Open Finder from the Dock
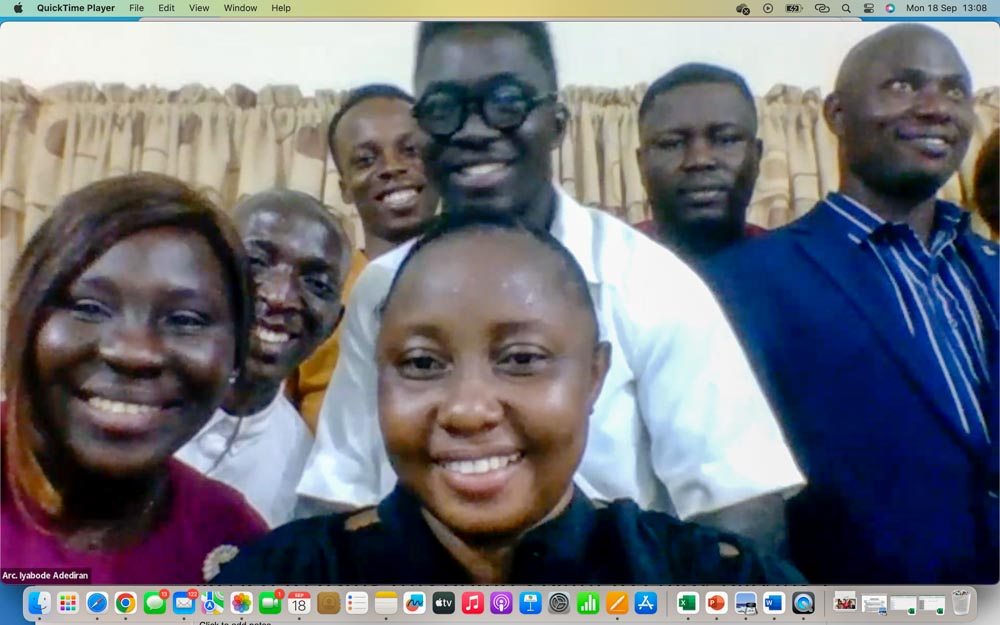 pyautogui.click(x=40, y=603)
